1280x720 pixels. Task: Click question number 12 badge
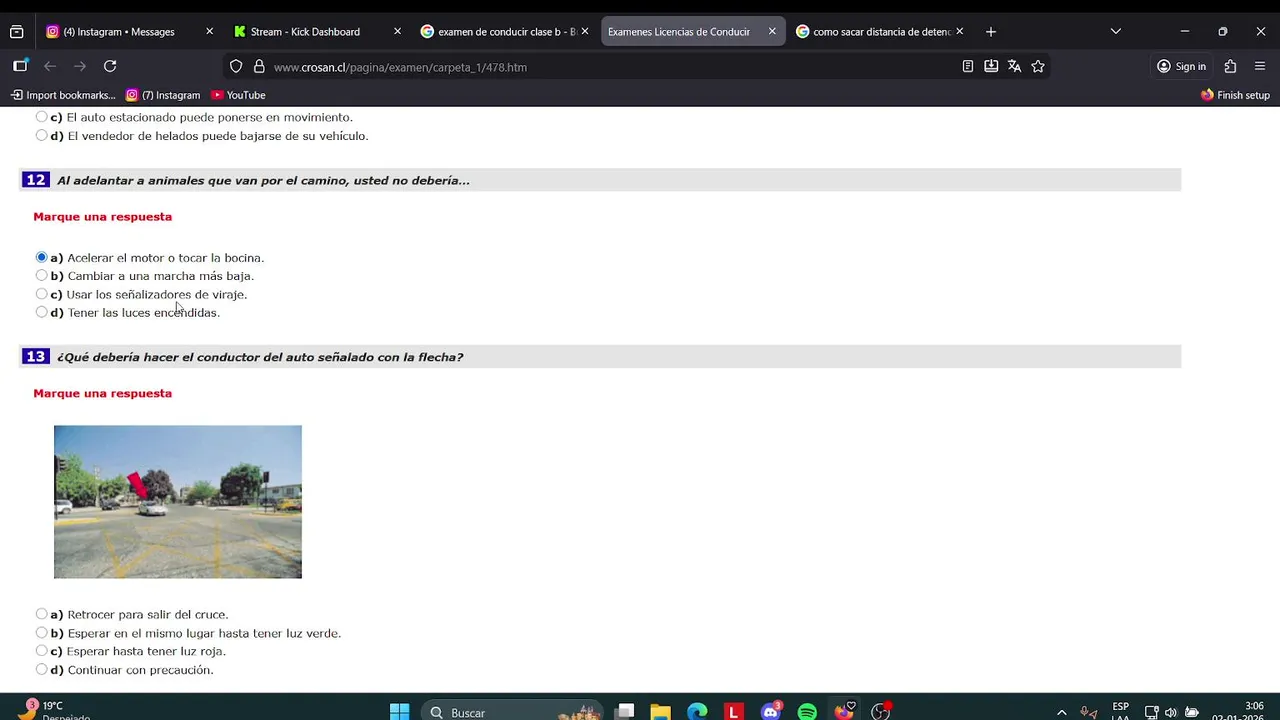(36, 180)
